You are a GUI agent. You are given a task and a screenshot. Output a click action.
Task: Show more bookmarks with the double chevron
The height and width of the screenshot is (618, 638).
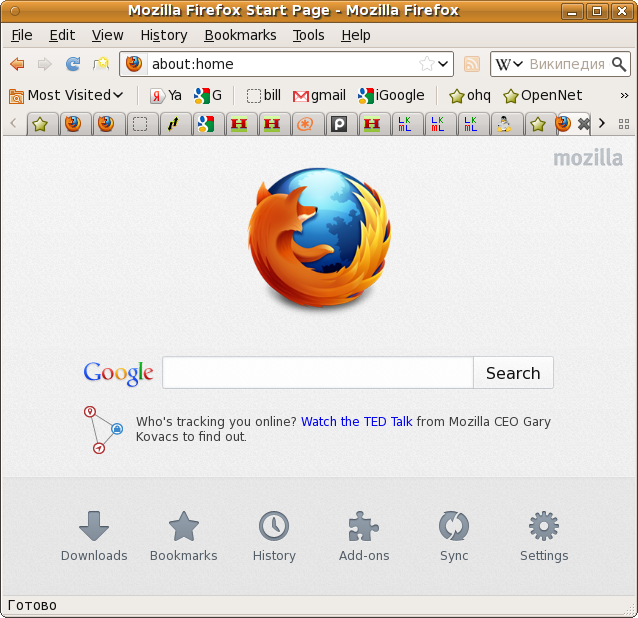point(624,96)
